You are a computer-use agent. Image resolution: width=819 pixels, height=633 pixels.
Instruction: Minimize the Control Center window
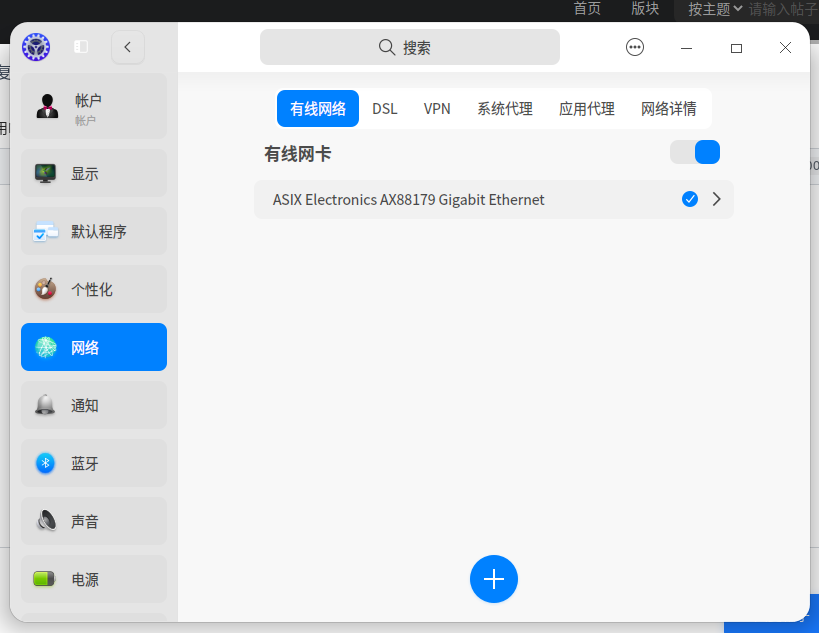tap(686, 48)
